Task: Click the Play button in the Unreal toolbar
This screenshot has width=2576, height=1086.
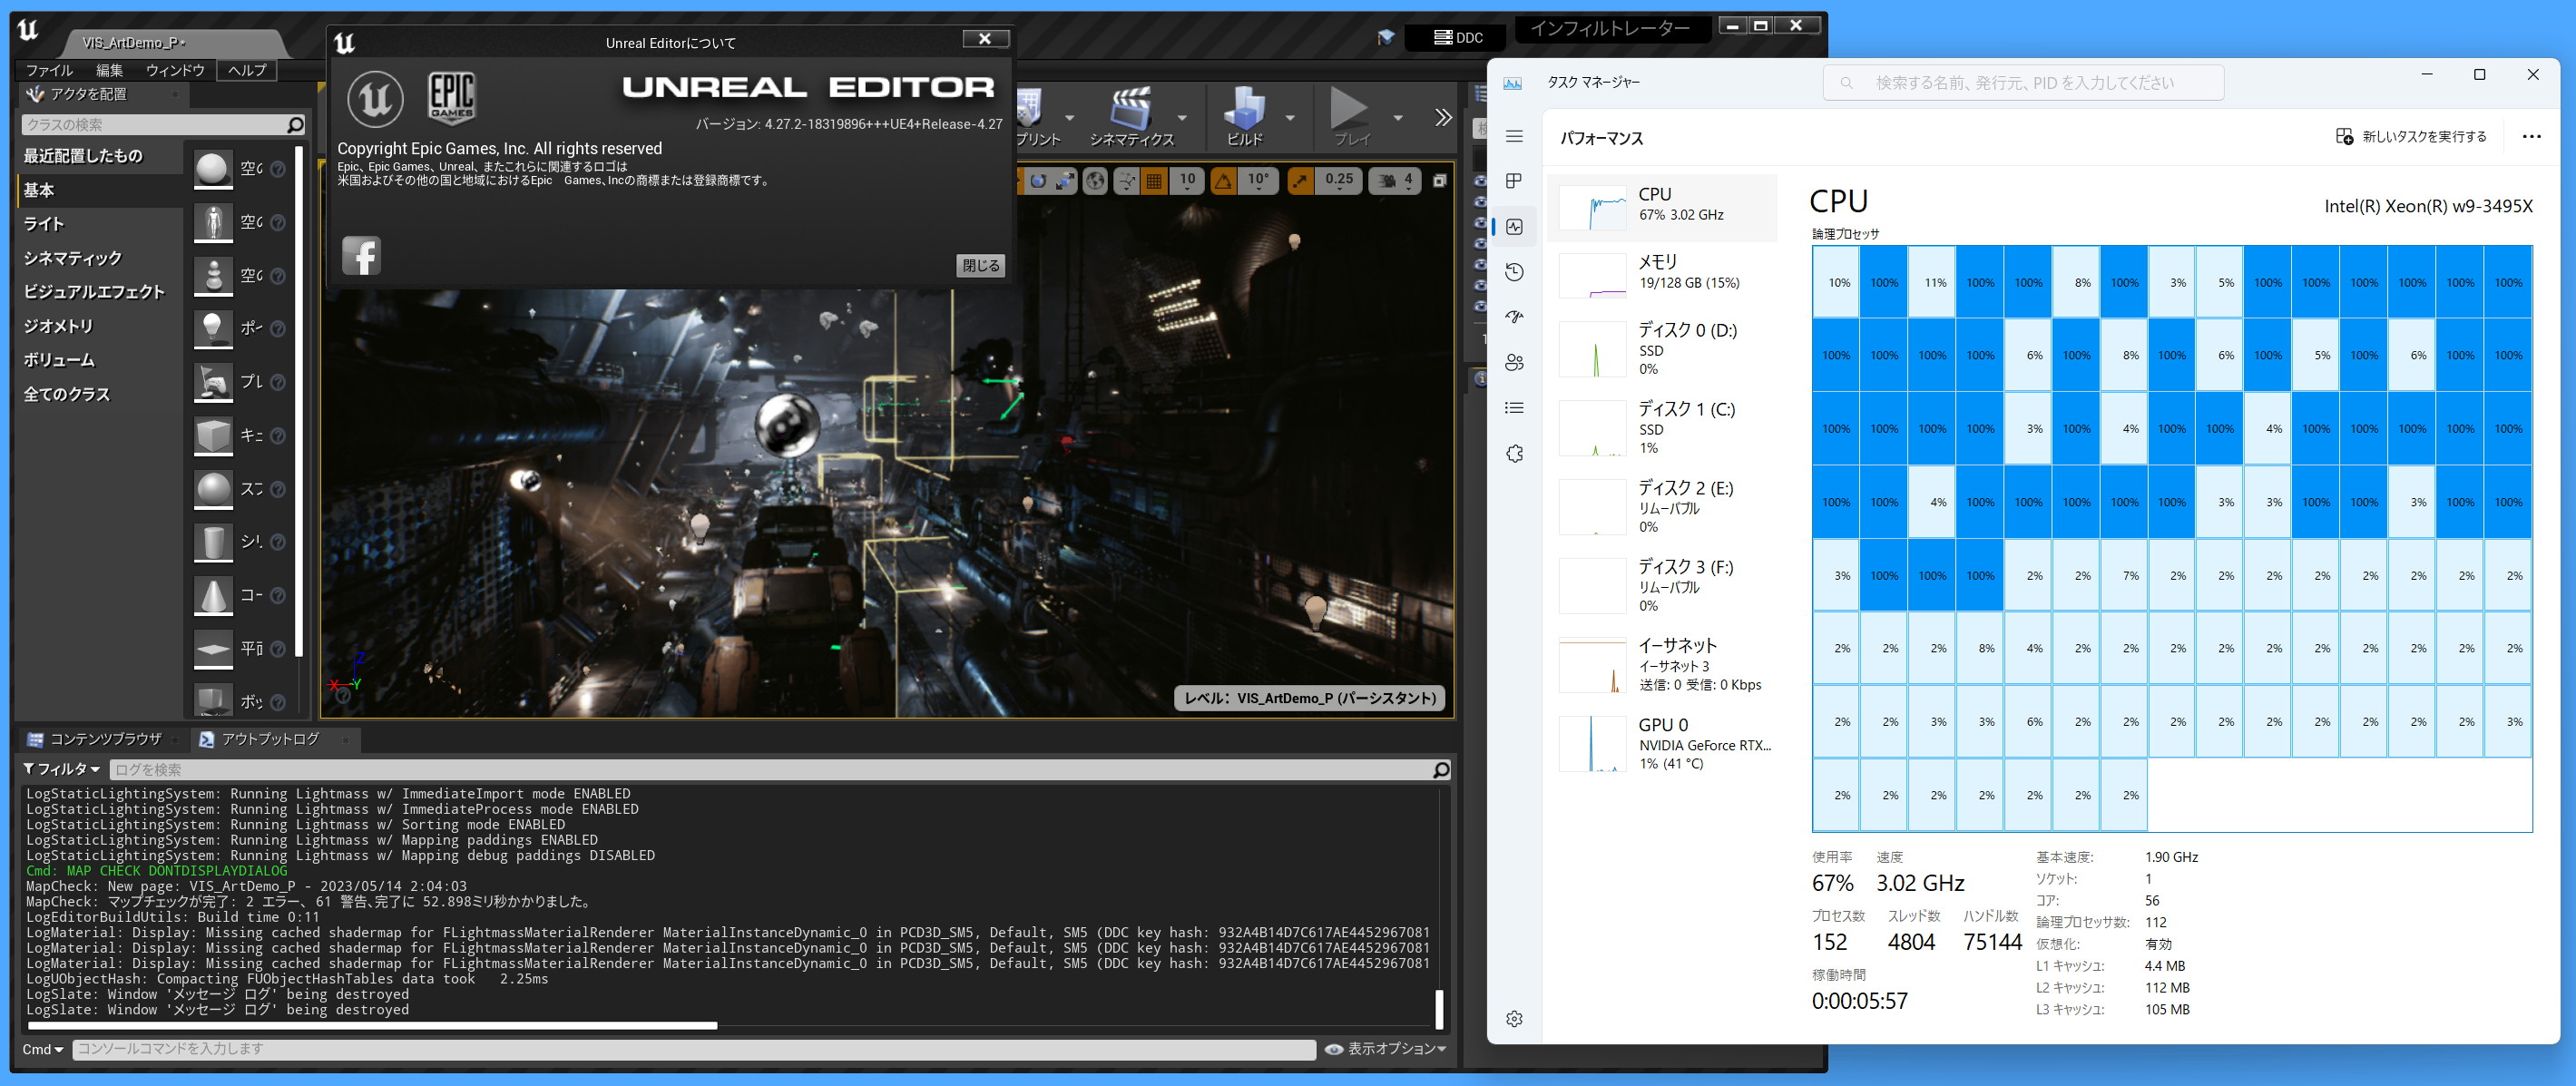Action: (1349, 109)
